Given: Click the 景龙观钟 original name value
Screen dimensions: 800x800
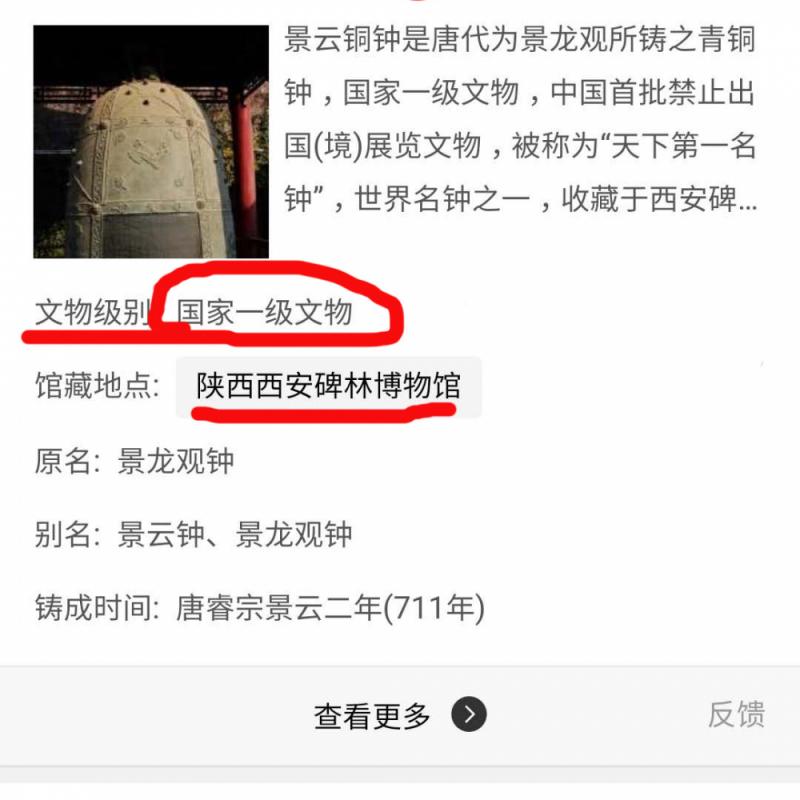Looking at the screenshot, I should [176, 461].
